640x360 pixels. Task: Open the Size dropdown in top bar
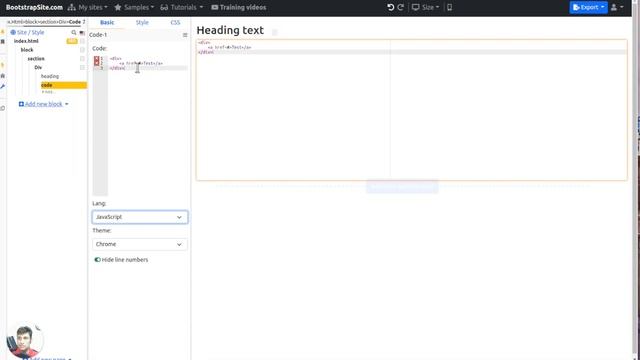tap(425, 7)
